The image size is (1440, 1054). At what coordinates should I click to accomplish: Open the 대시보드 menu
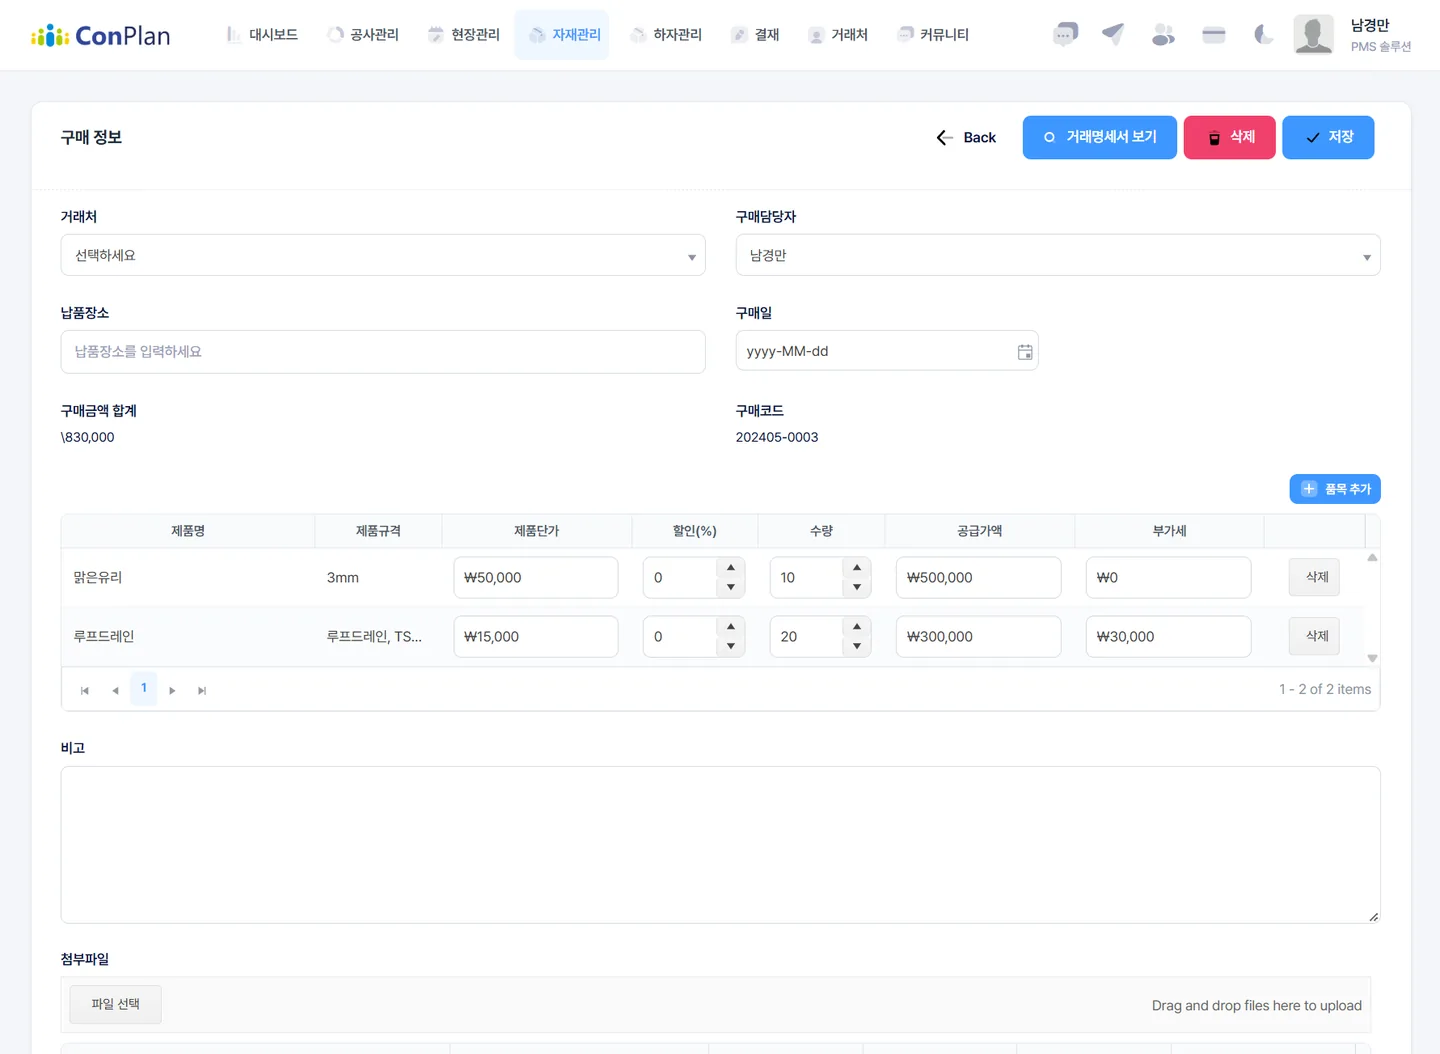tap(262, 35)
